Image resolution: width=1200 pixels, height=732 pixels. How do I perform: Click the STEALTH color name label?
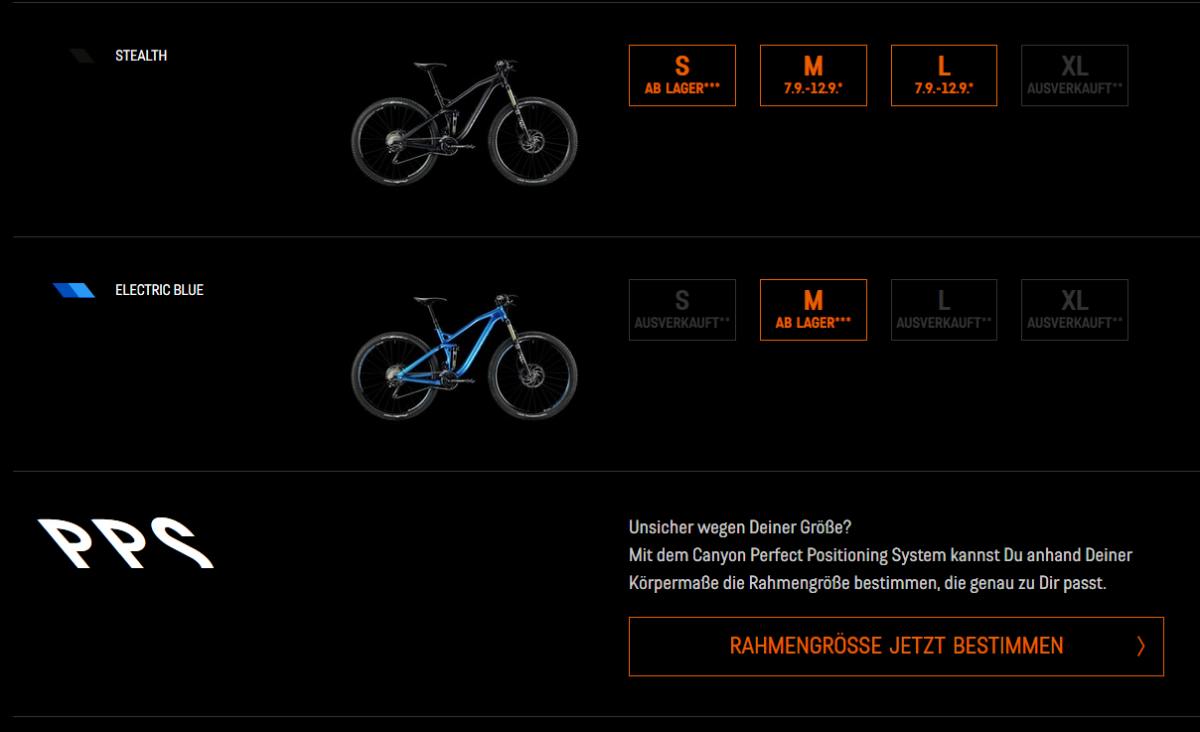(141, 56)
